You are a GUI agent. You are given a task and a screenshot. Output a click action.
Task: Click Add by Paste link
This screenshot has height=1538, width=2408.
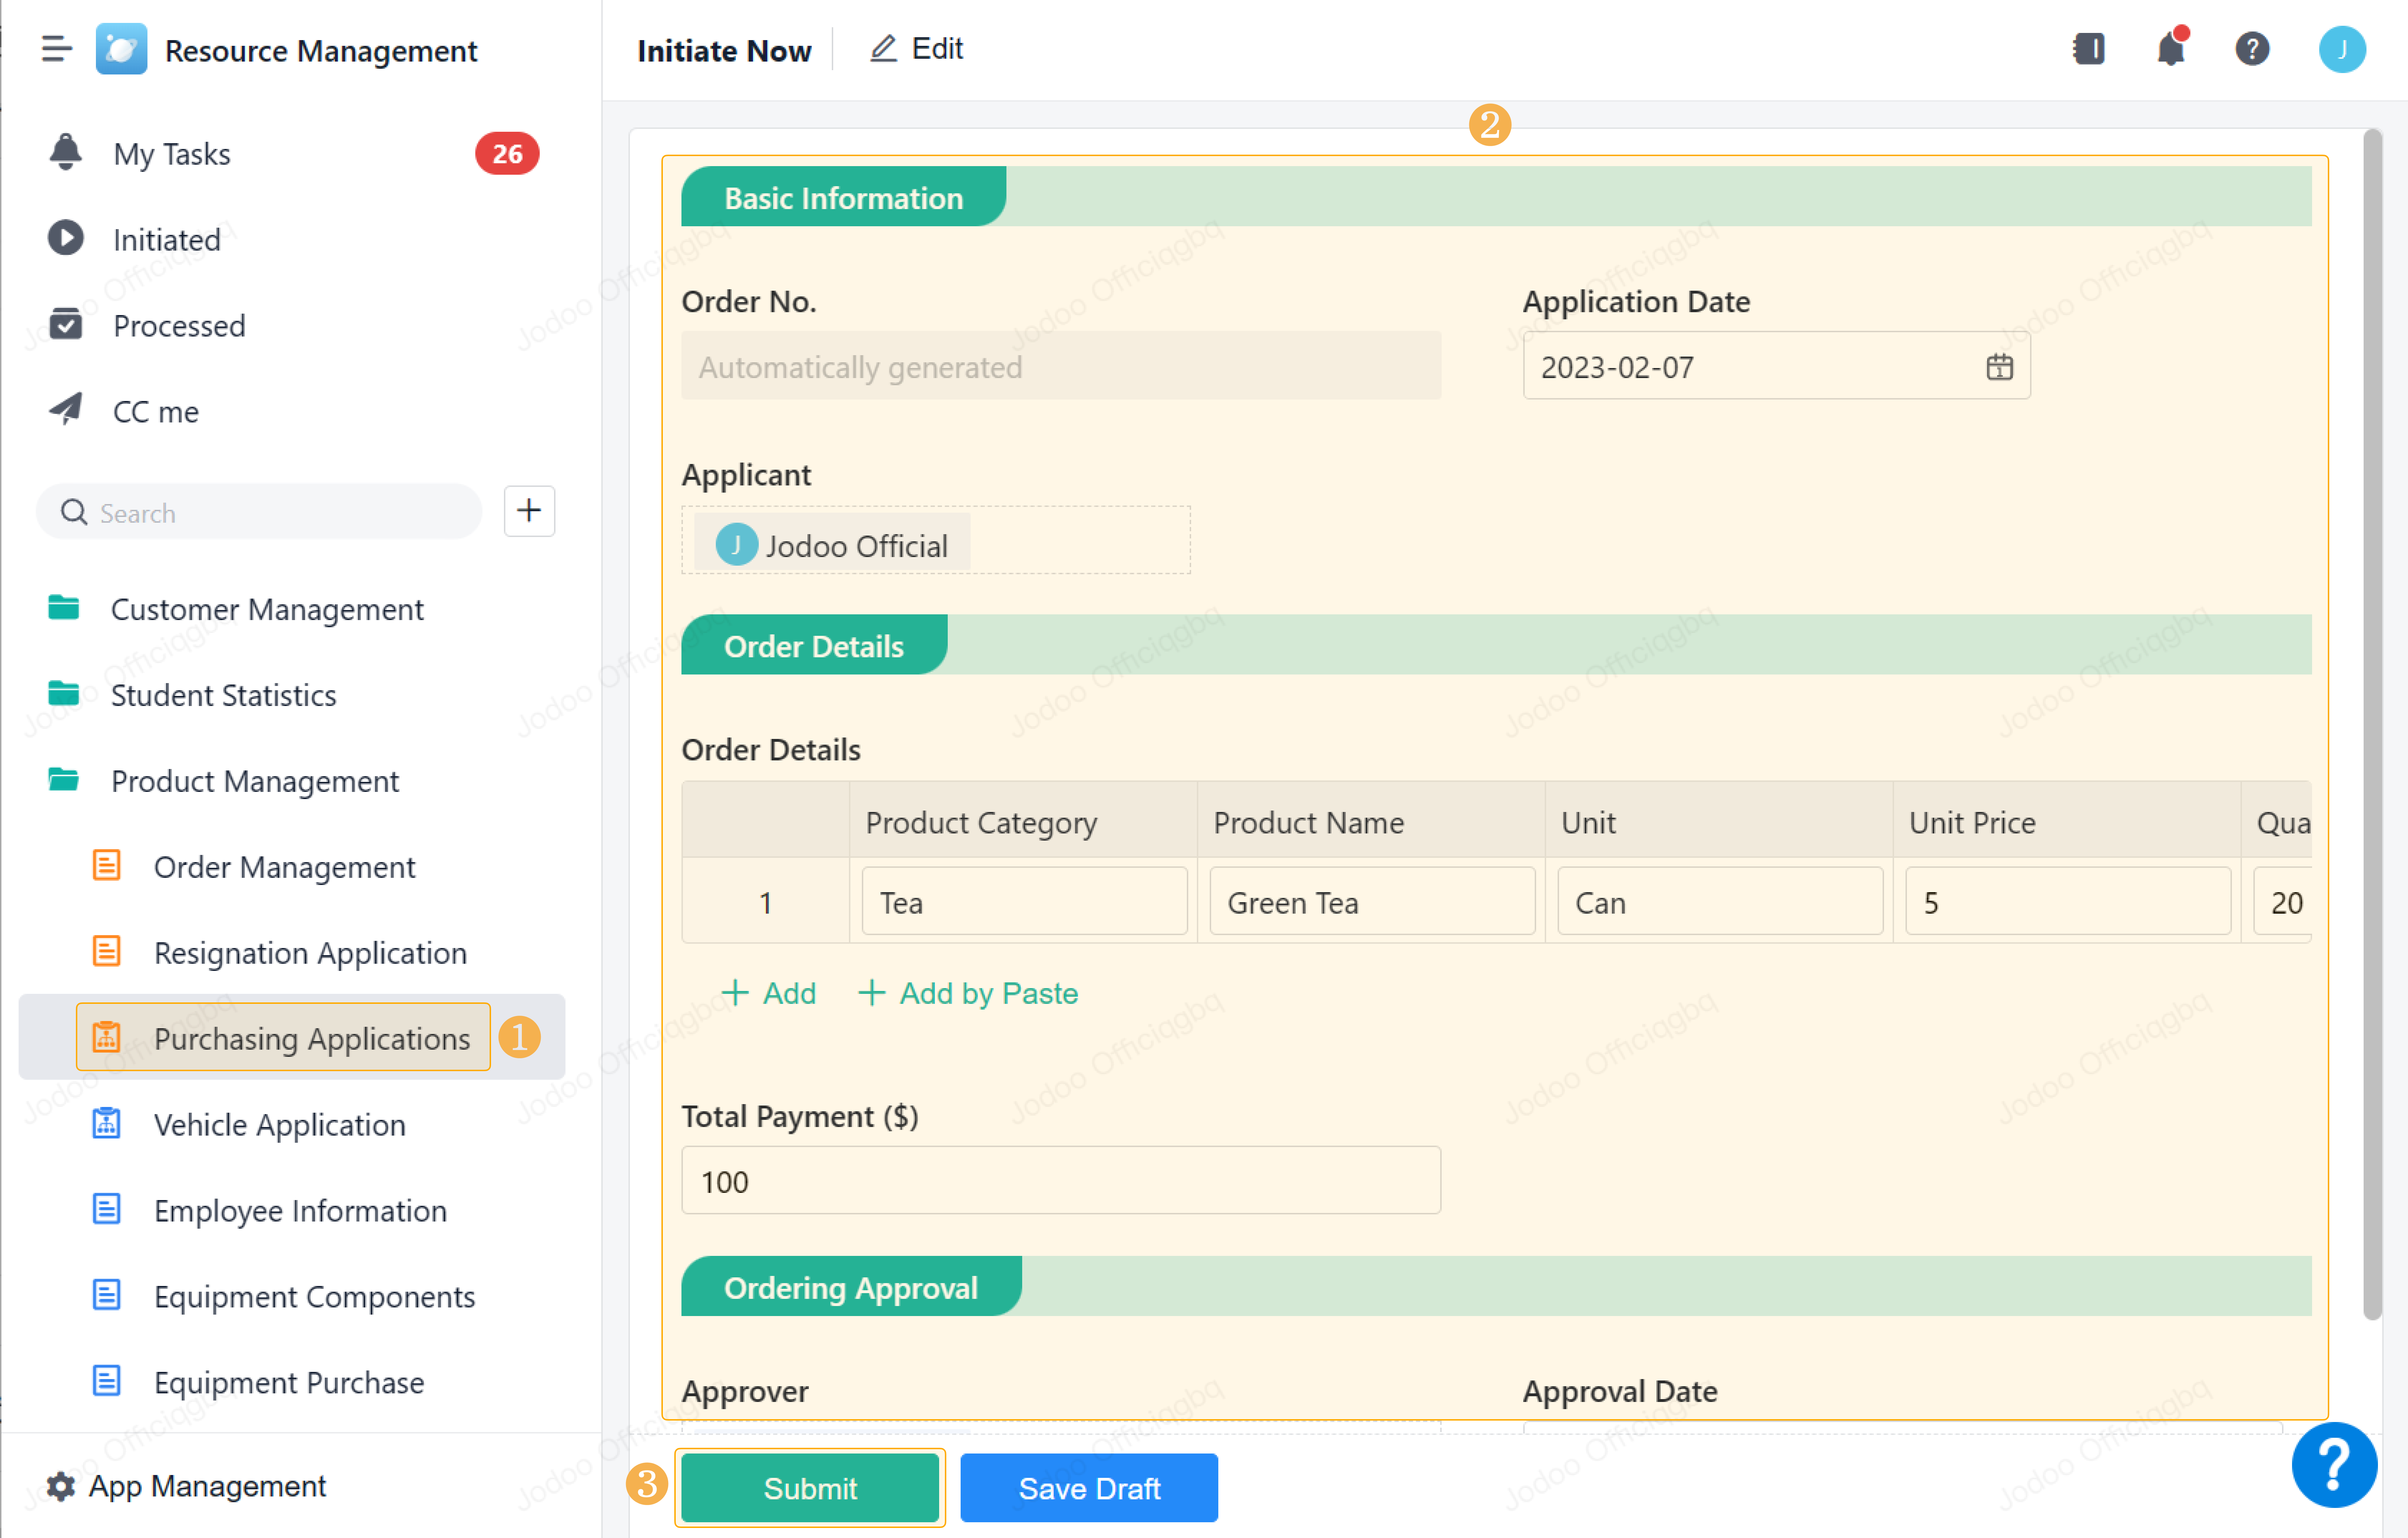(x=968, y=993)
